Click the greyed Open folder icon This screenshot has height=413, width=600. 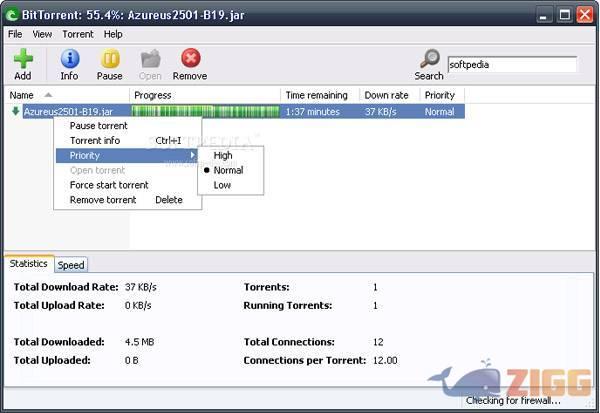pyautogui.click(x=150, y=59)
